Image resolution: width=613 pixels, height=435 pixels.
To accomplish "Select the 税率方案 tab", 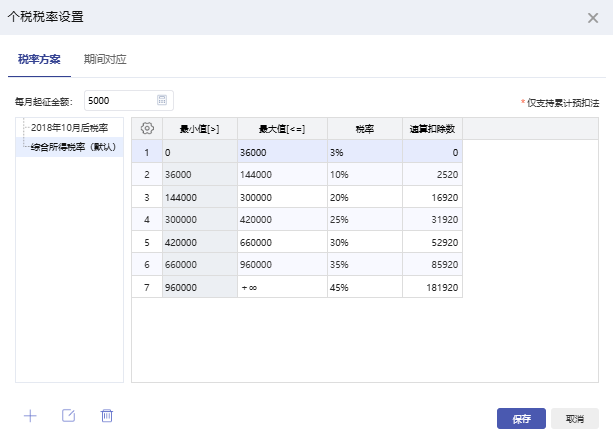I will tap(39, 59).
